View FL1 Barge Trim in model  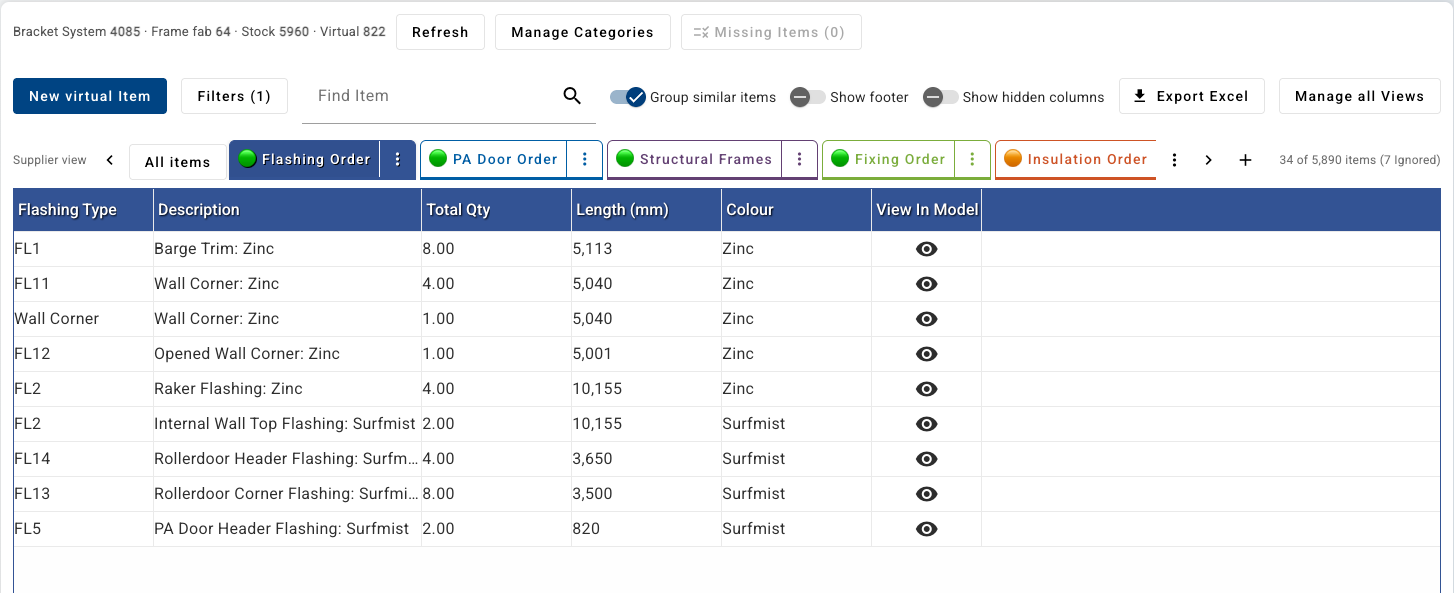pyautogui.click(x=927, y=249)
